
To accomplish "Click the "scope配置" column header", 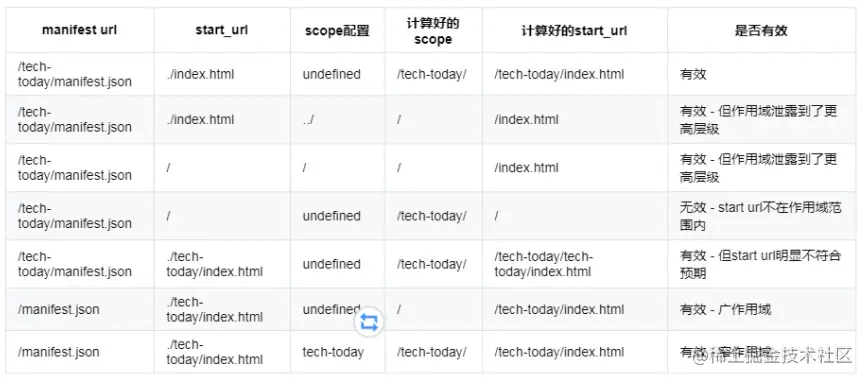I will click(337, 30).
